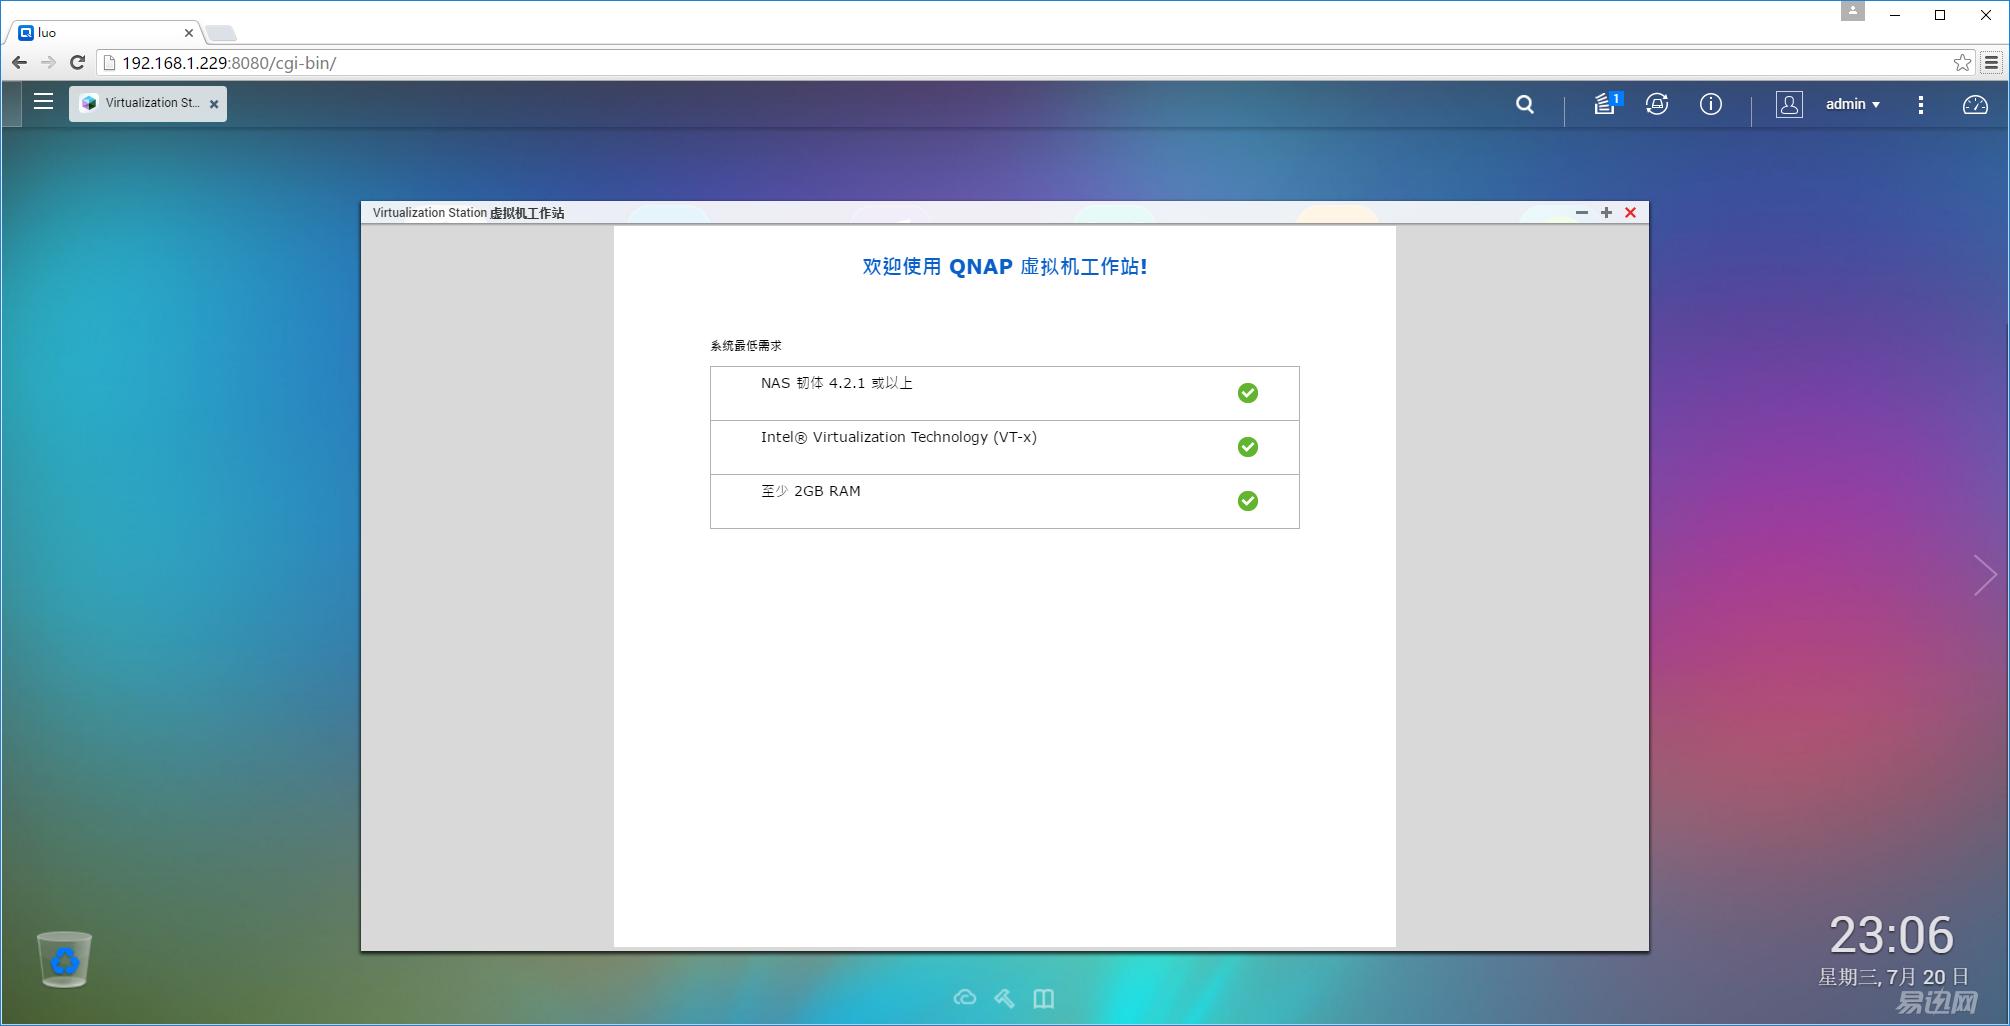The height and width of the screenshot is (1026, 2010).
Task: Open the resource monitor dashboard icon
Action: tap(1975, 105)
